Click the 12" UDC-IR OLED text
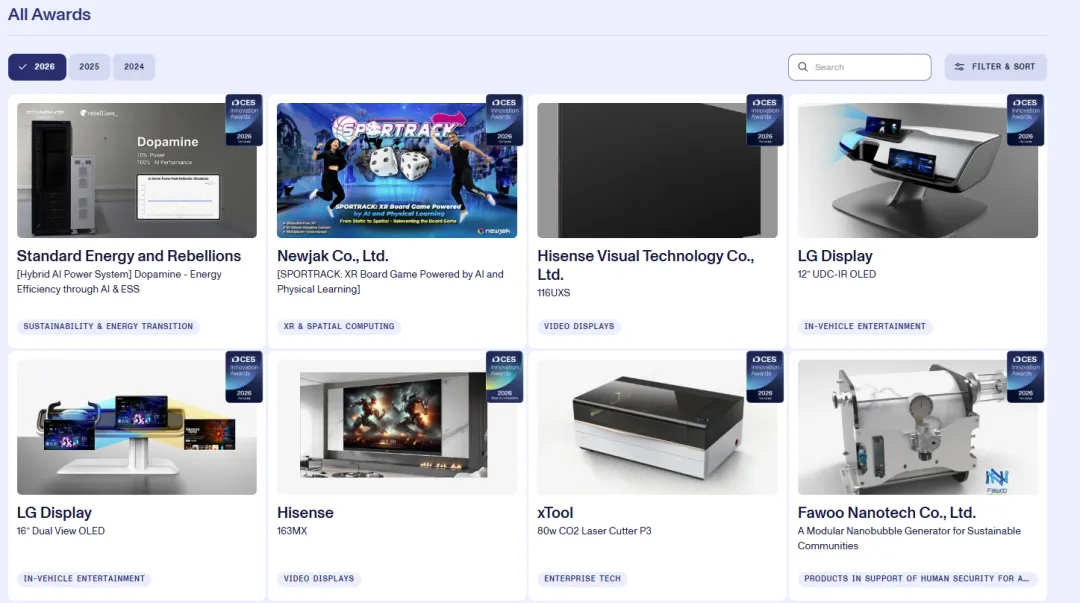This screenshot has height=603, width=1080. click(837, 274)
